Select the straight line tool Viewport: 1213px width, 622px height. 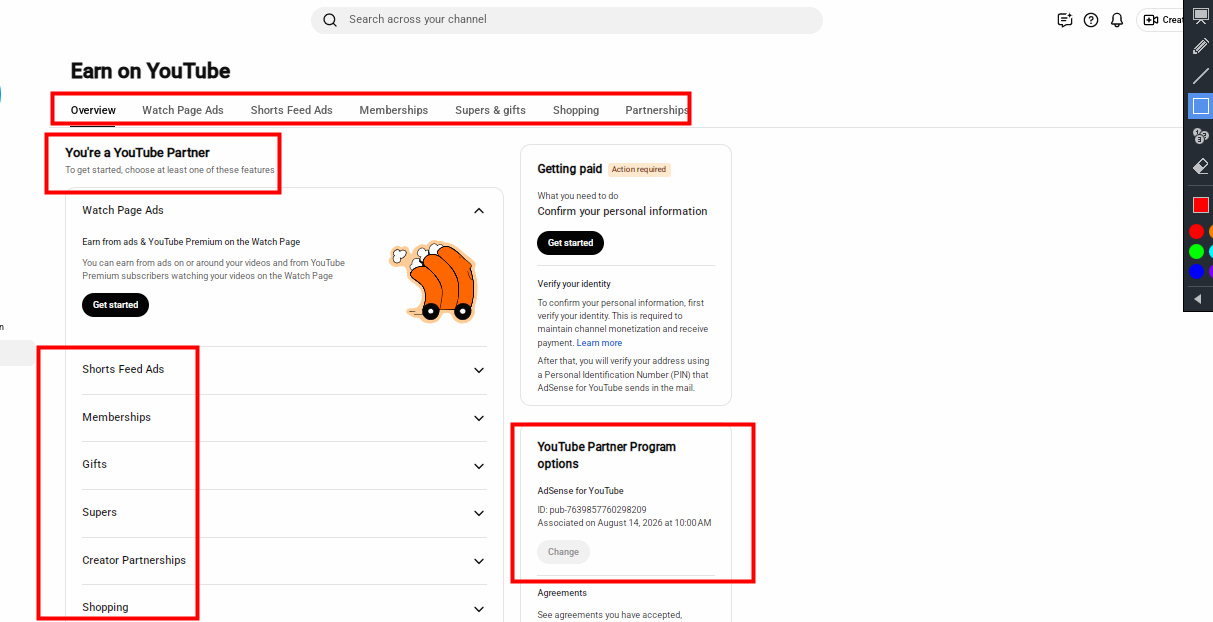[1201, 76]
